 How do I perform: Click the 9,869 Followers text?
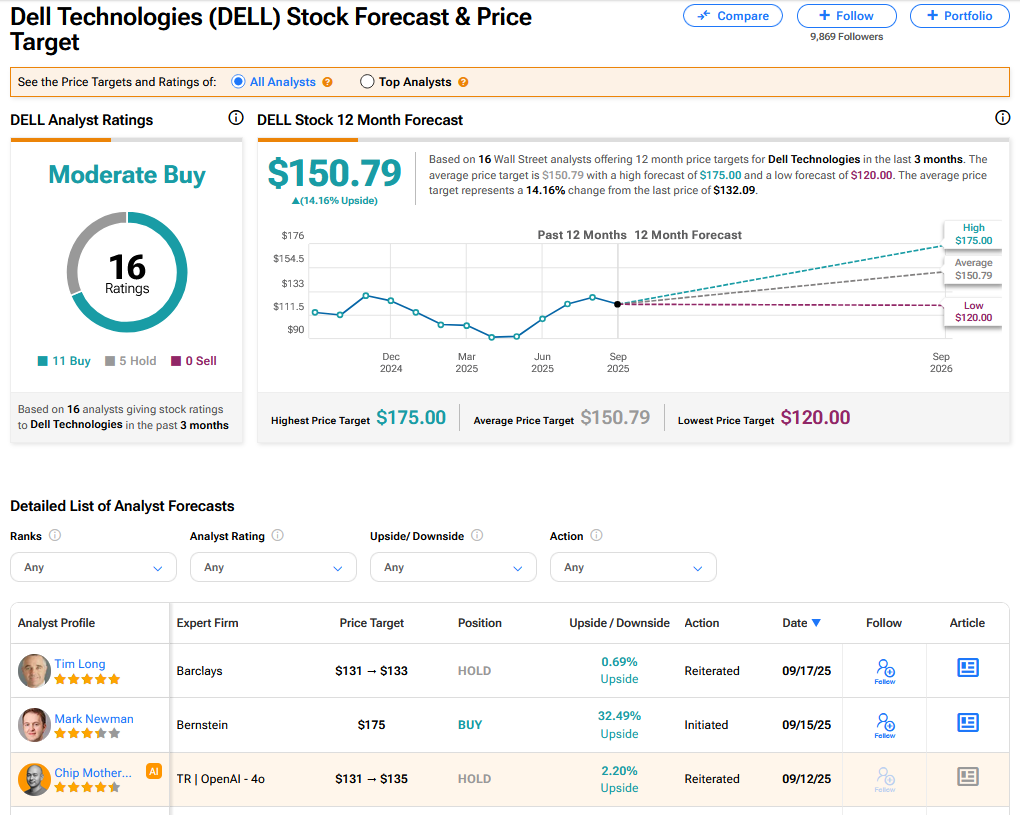click(846, 37)
